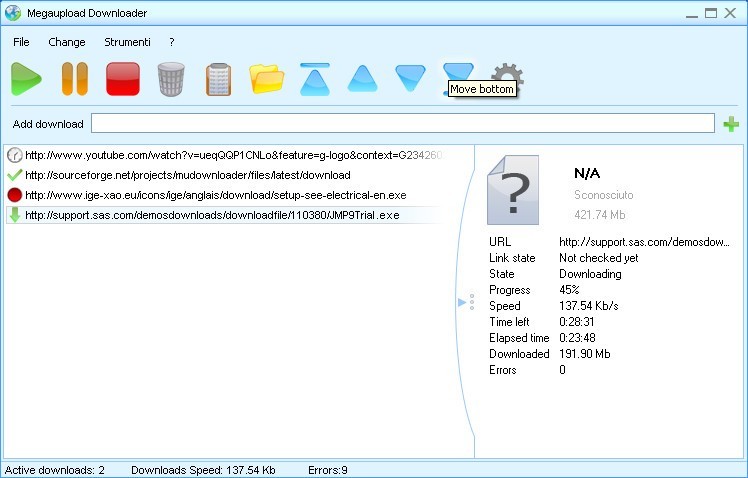This screenshot has height=478, width=748.
Task: Click the 'Downloading' state value
Action: (590, 274)
